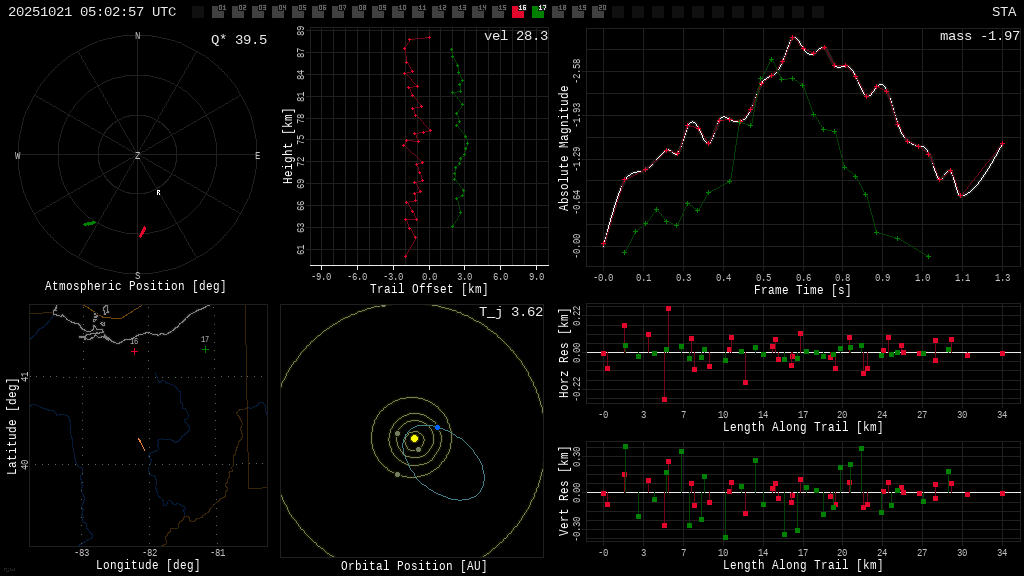Click the T_j 3.62 value
Viewport: 1024px width, 576px height.
coord(510,312)
